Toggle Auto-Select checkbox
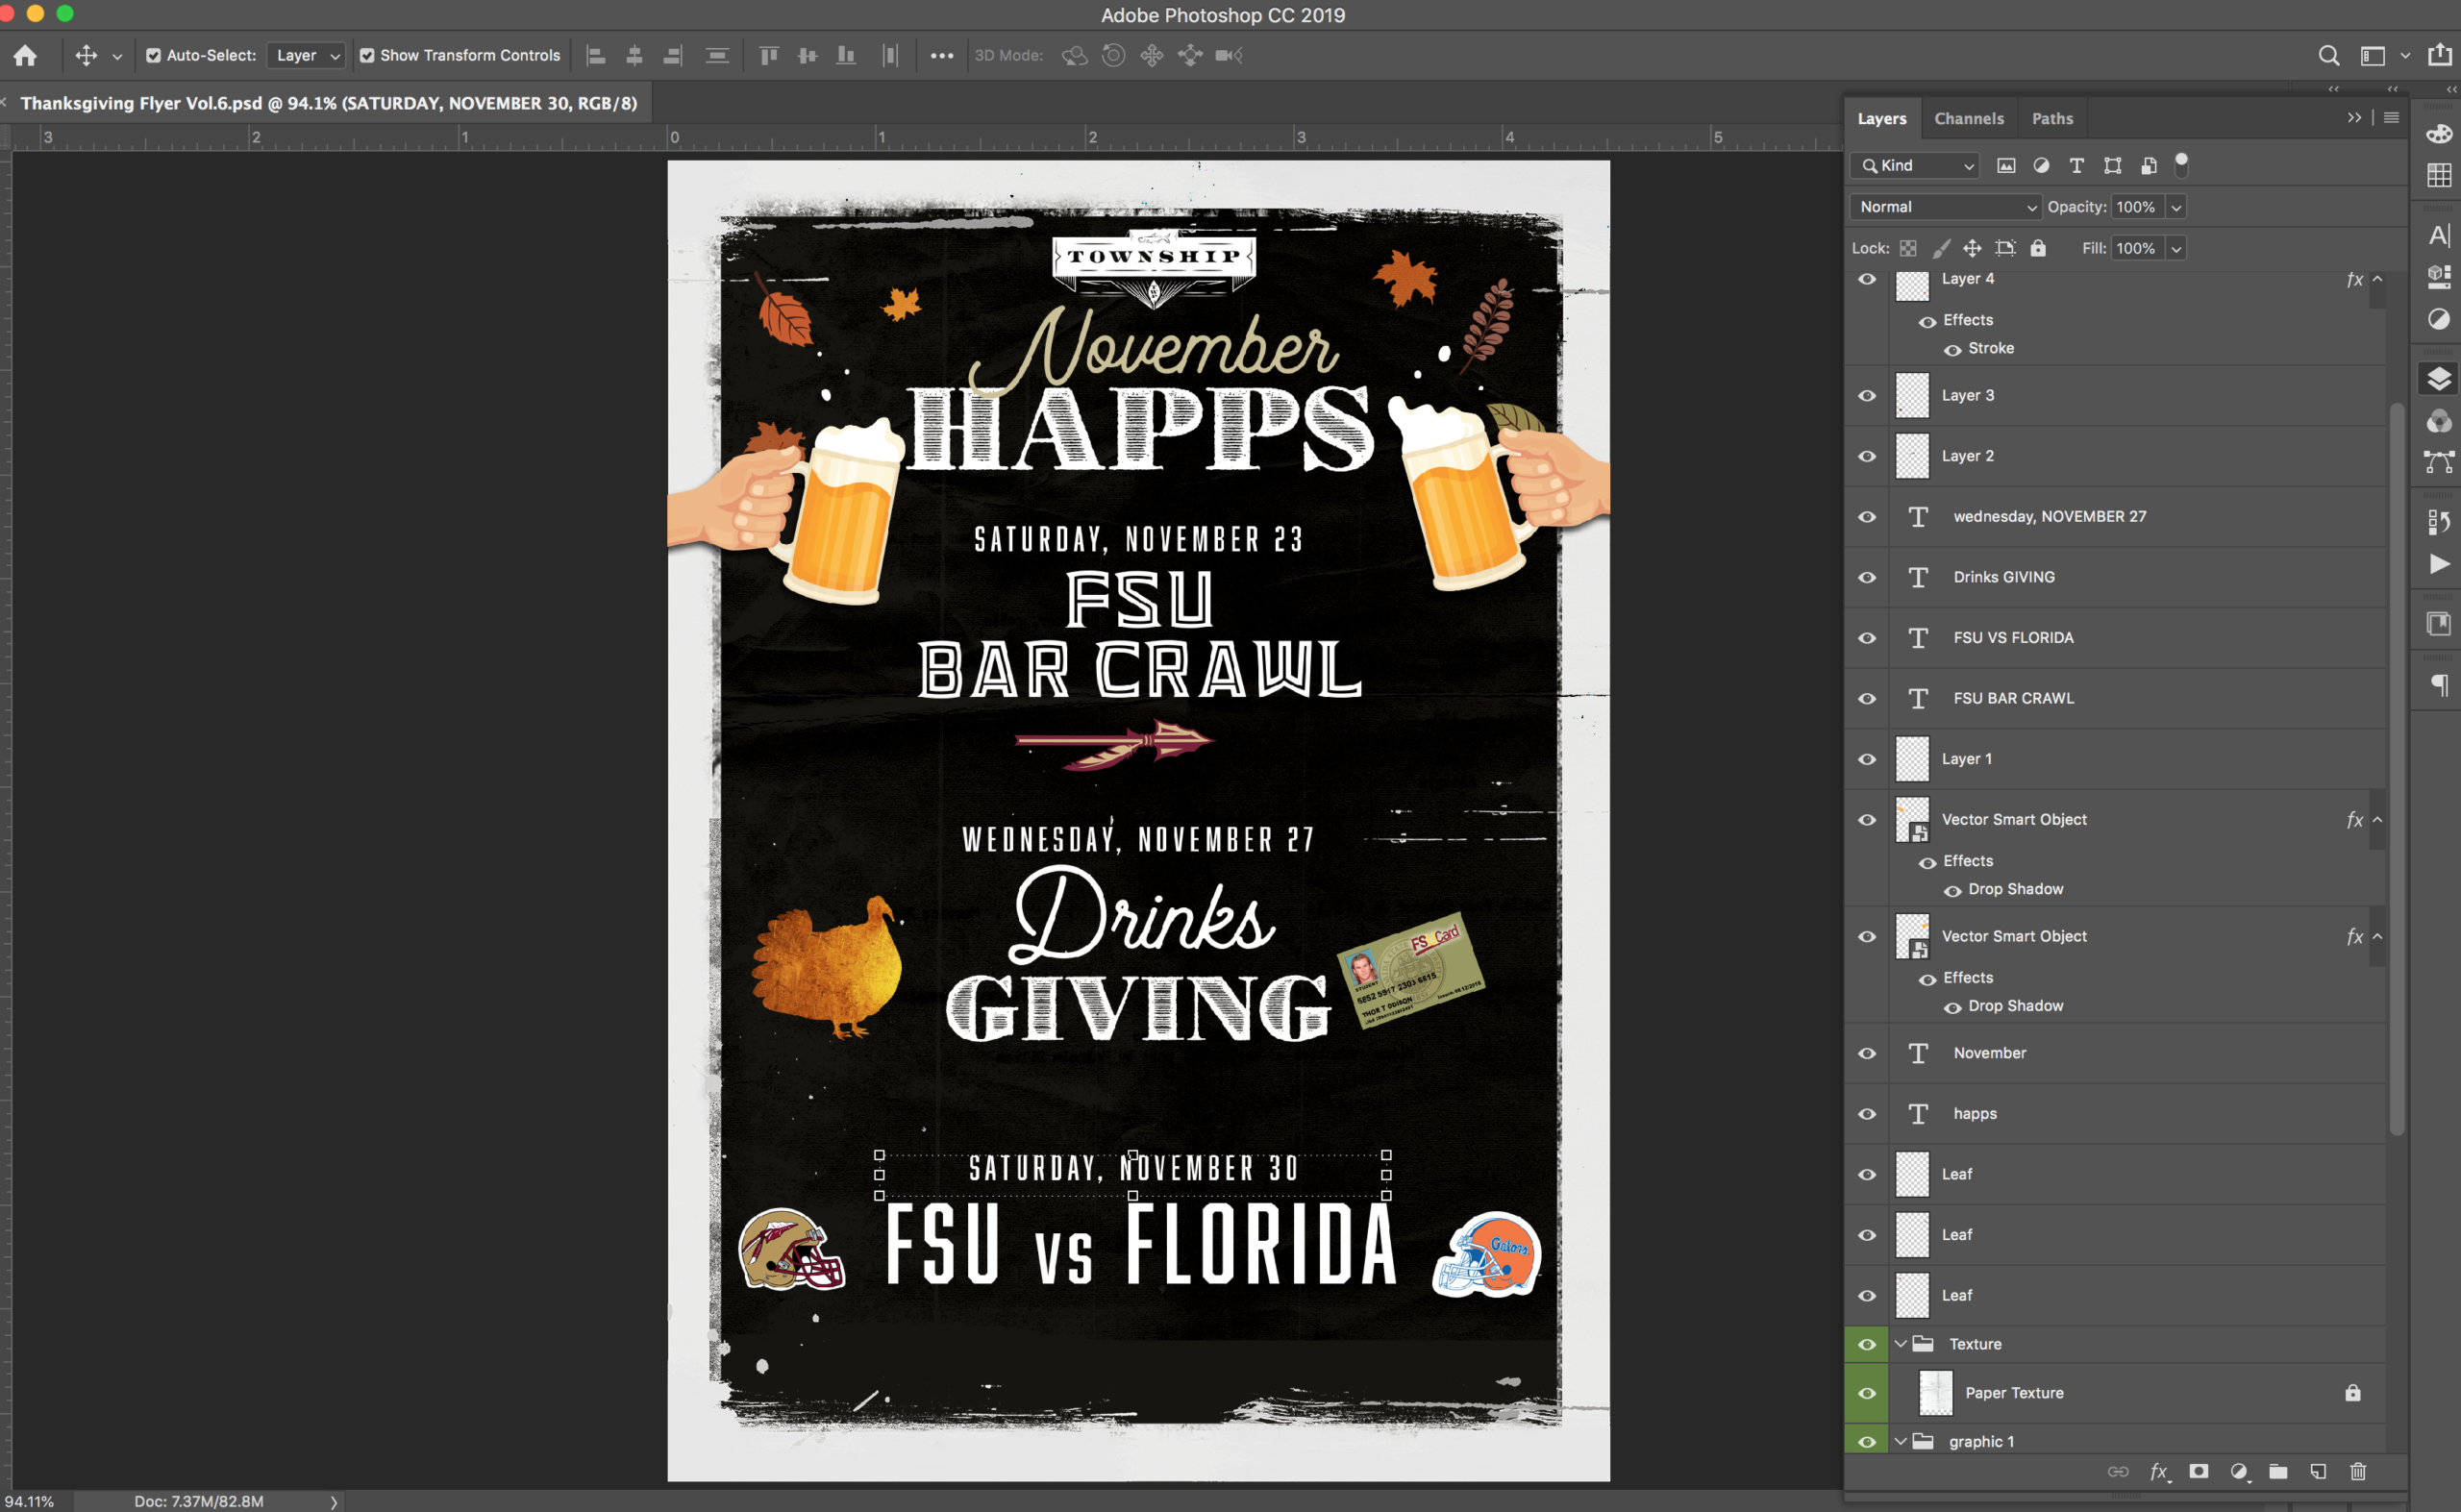 (x=153, y=56)
